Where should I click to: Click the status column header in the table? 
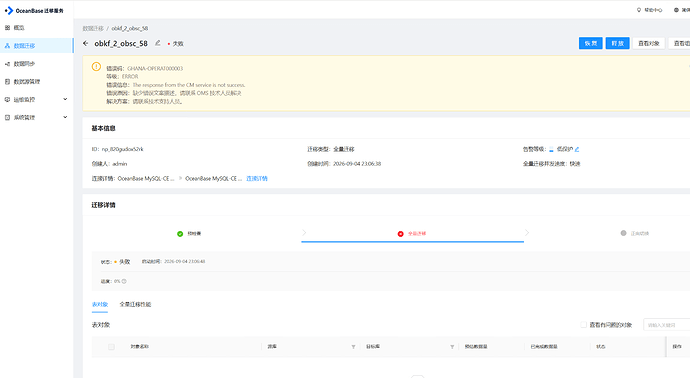[x=601, y=347]
